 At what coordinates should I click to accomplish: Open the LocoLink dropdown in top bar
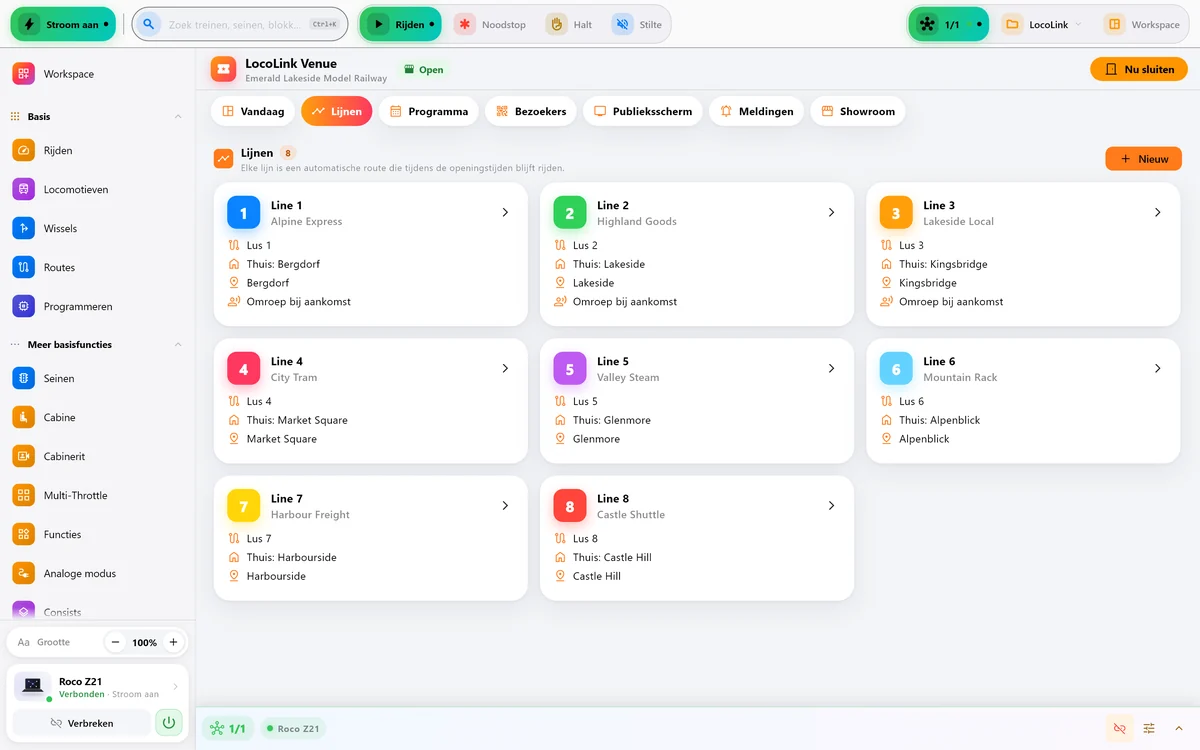coord(1041,24)
